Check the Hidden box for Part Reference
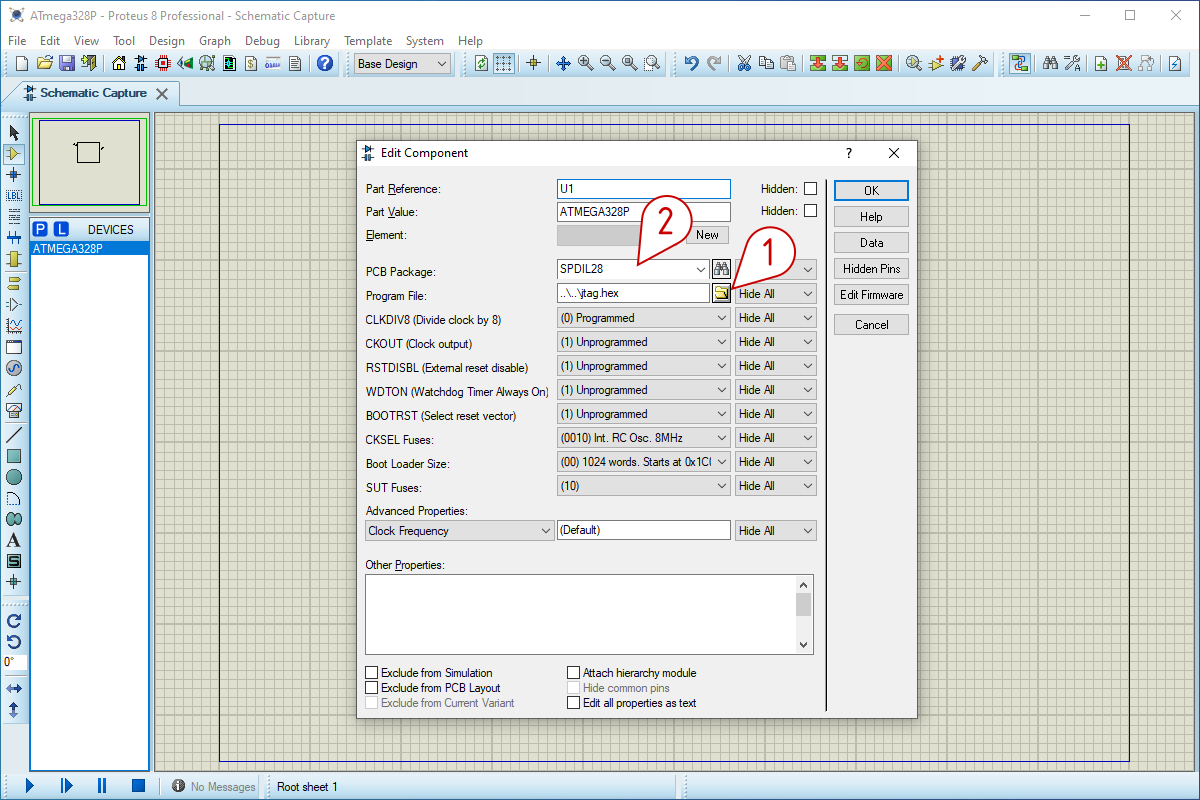Viewport: 1200px width, 800px height. coord(810,188)
